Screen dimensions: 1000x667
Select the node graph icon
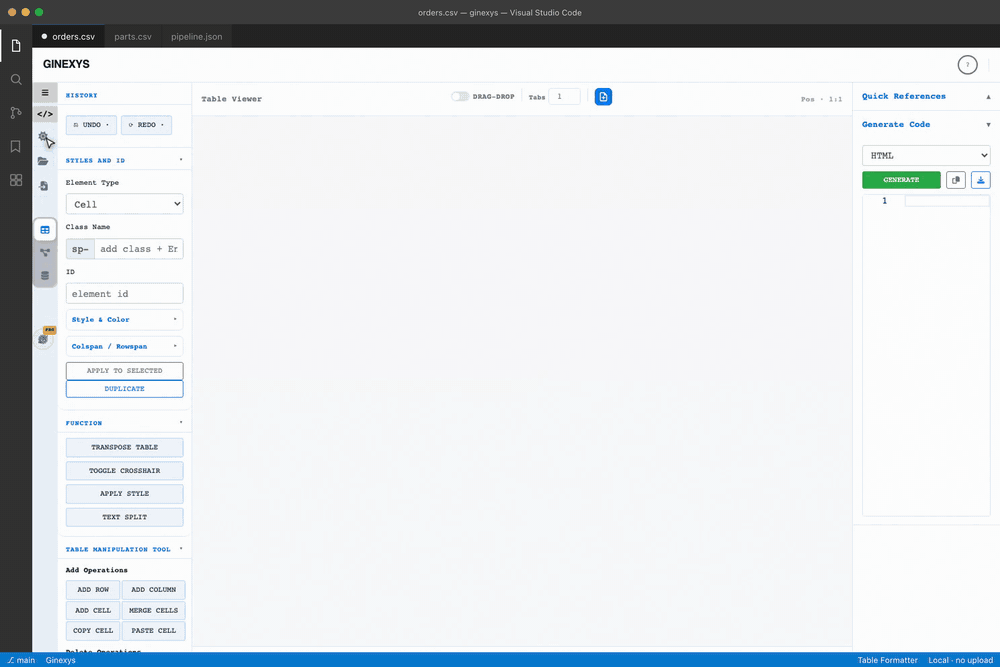pos(45,253)
